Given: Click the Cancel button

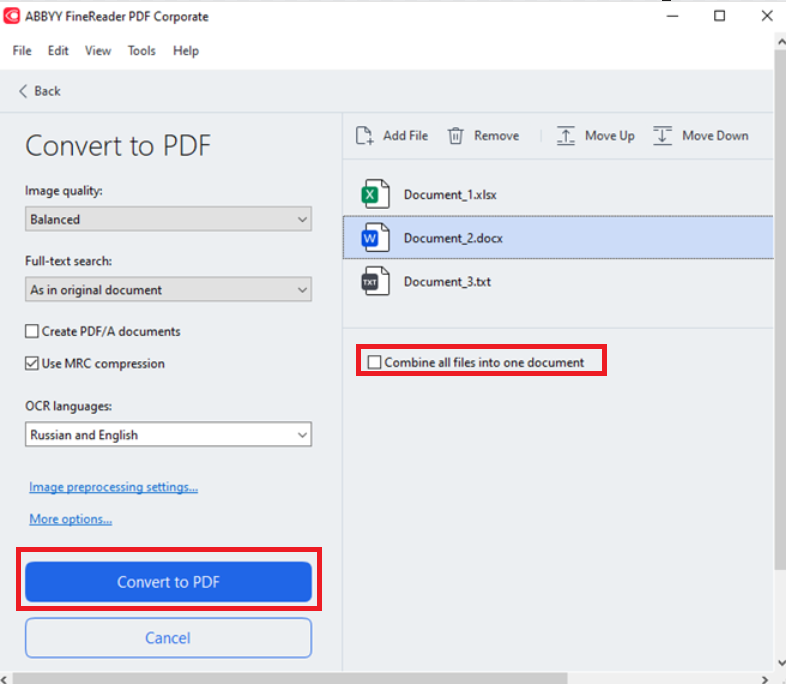Looking at the screenshot, I should click(x=168, y=637).
